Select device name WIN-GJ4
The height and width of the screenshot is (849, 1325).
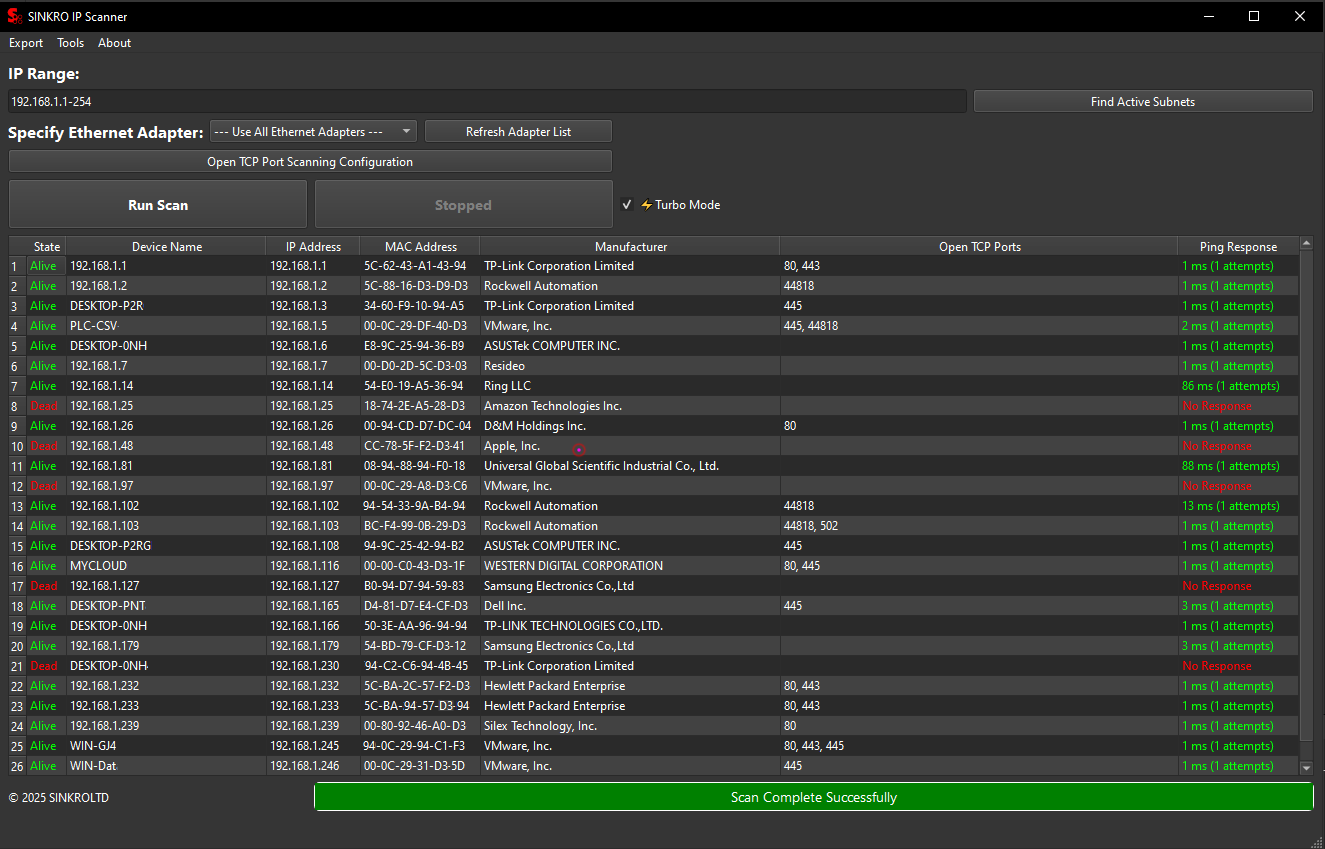click(x=93, y=746)
